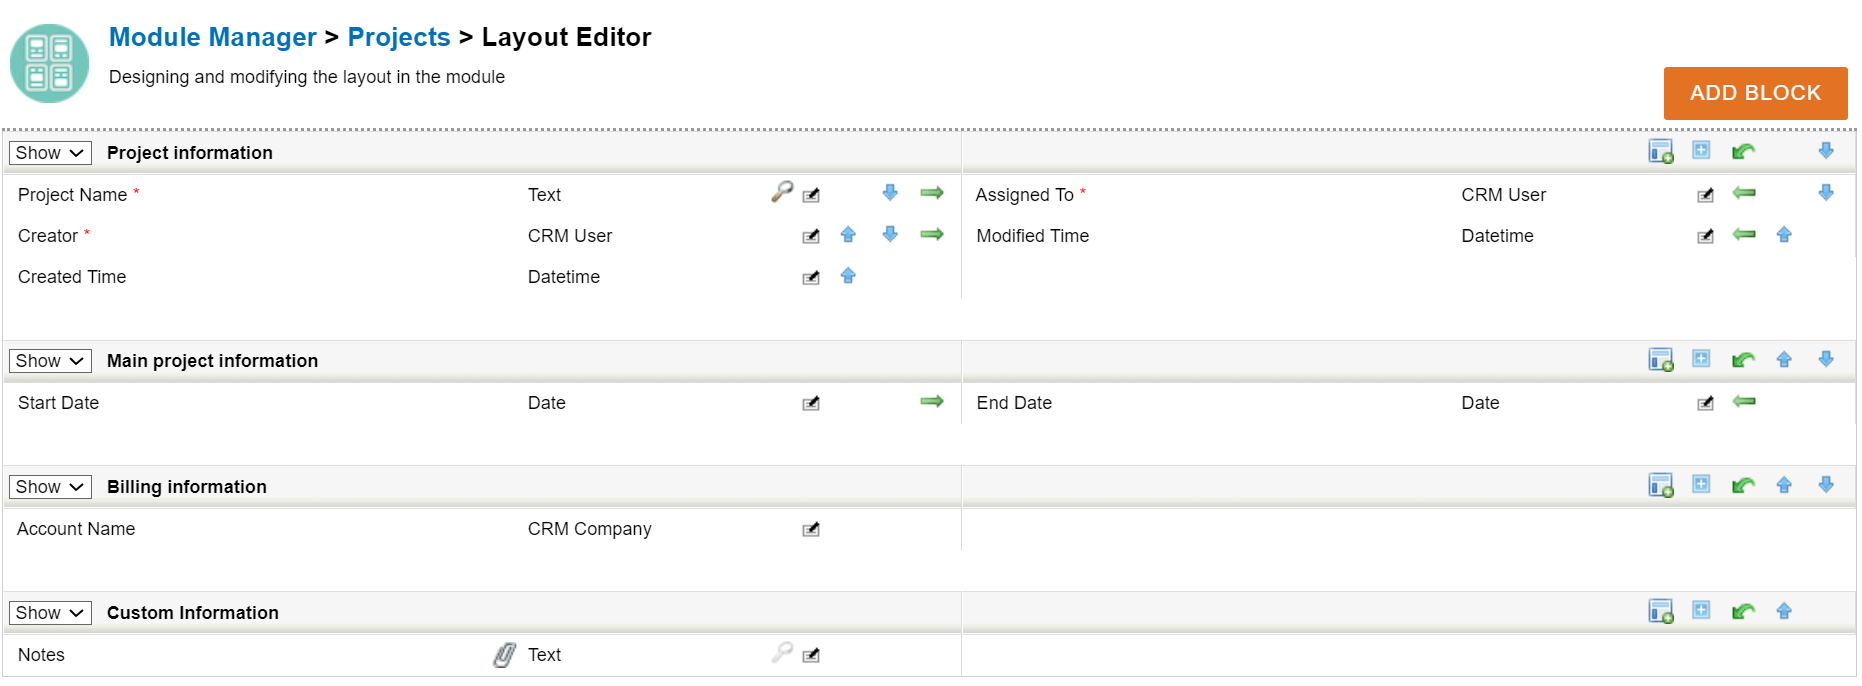Move Project information block down

click(1826, 151)
